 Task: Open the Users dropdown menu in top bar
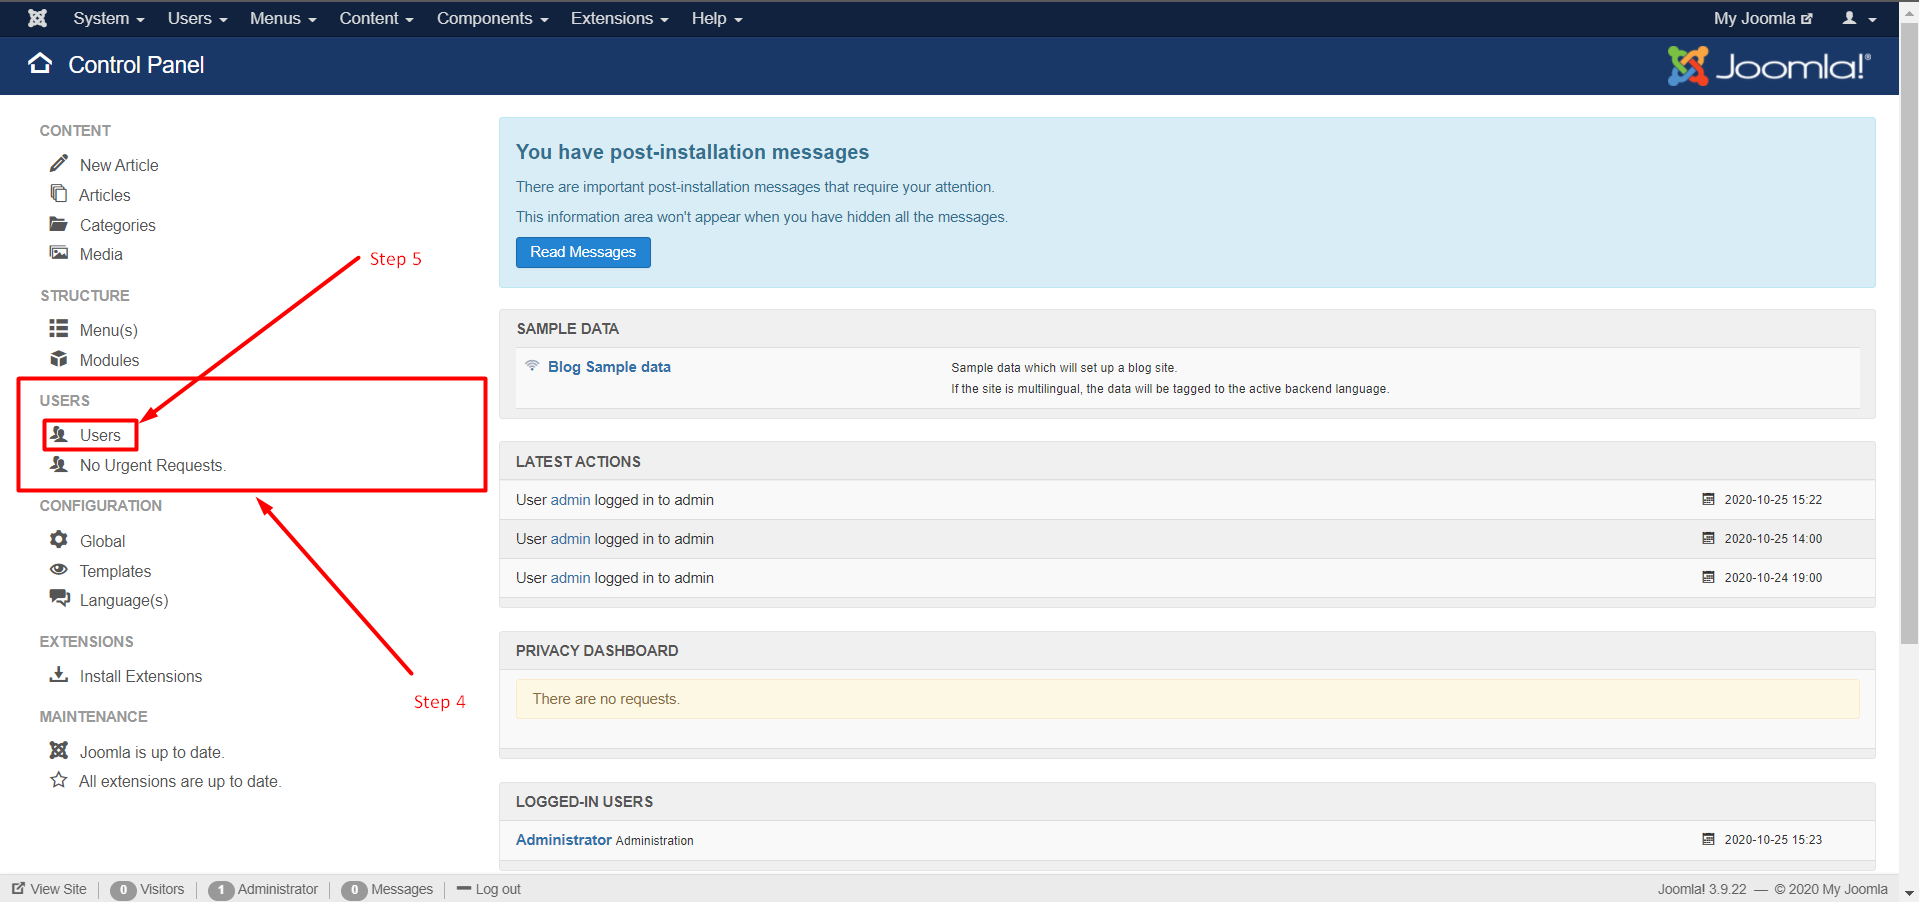coord(197,18)
